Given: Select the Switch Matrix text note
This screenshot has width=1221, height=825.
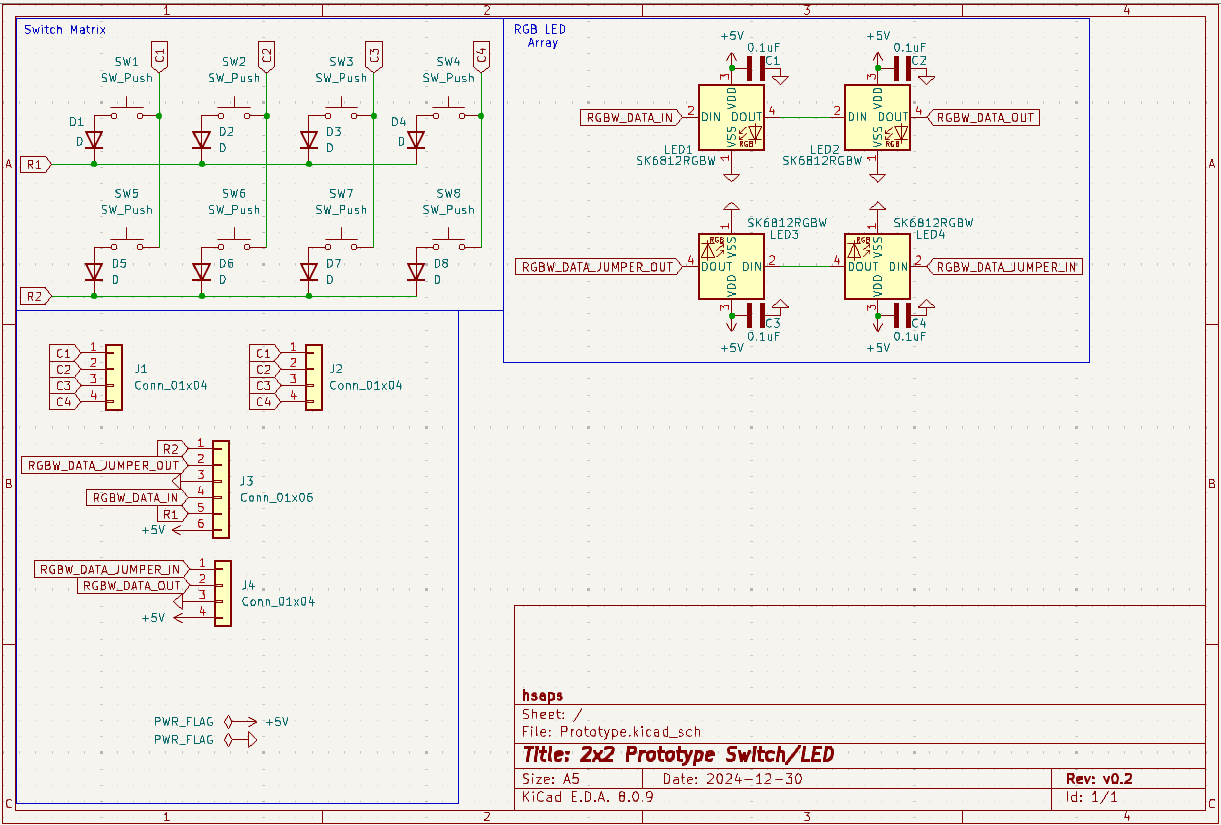Looking at the screenshot, I should click(65, 30).
